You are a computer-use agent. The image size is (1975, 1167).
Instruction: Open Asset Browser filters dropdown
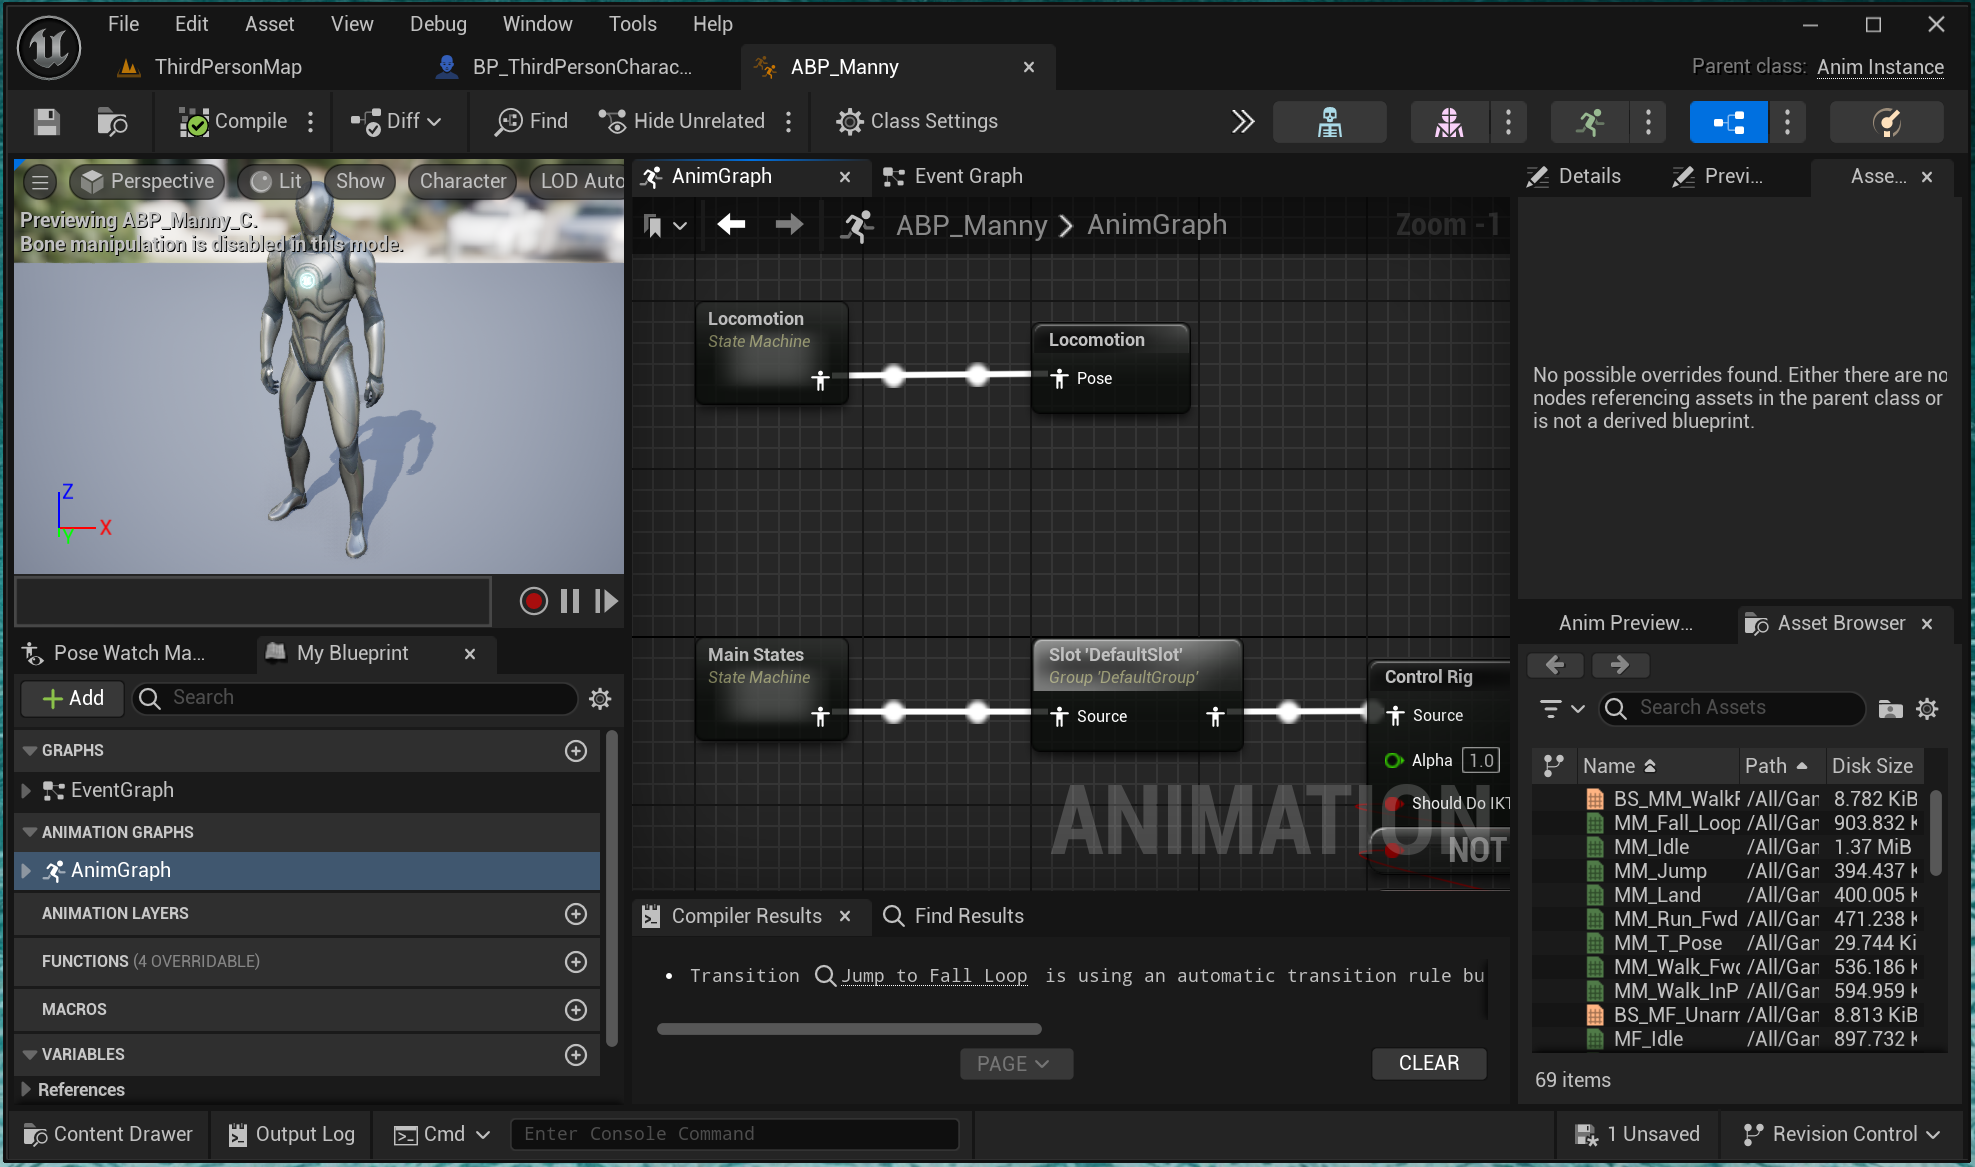pyautogui.click(x=1562, y=709)
